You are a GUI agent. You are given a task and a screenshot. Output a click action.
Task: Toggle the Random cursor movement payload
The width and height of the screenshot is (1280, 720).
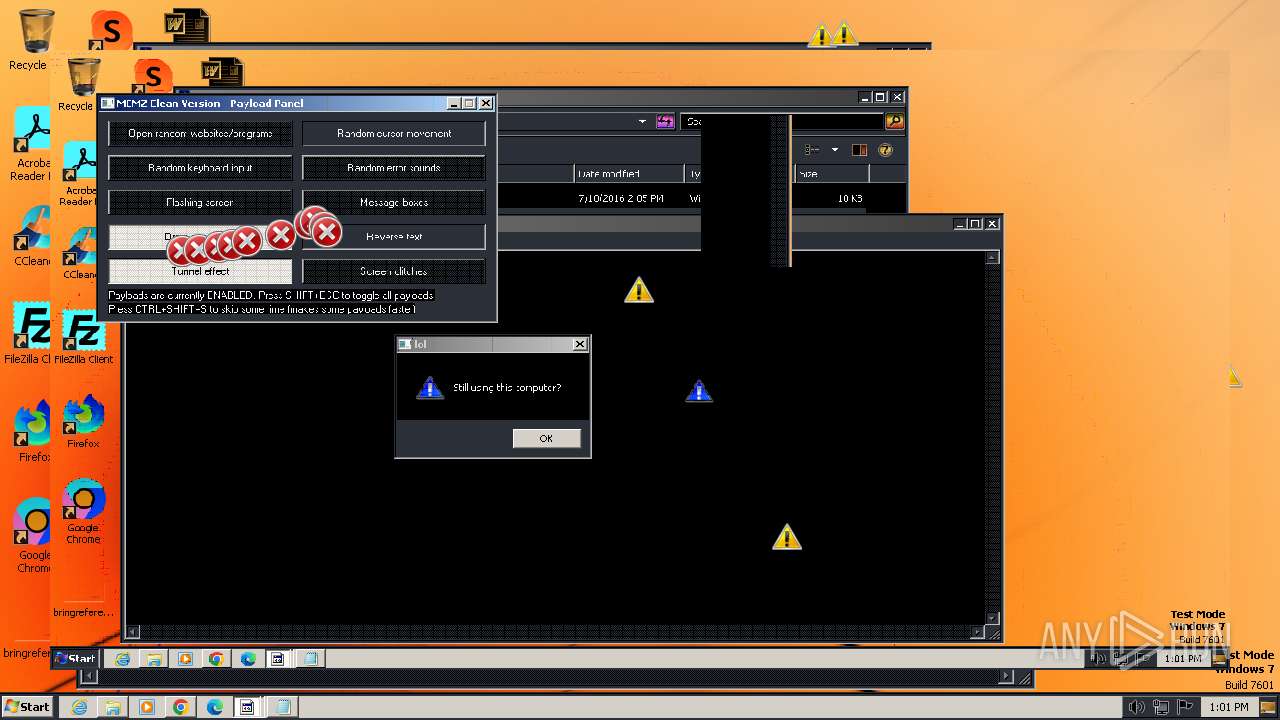(394, 133)
